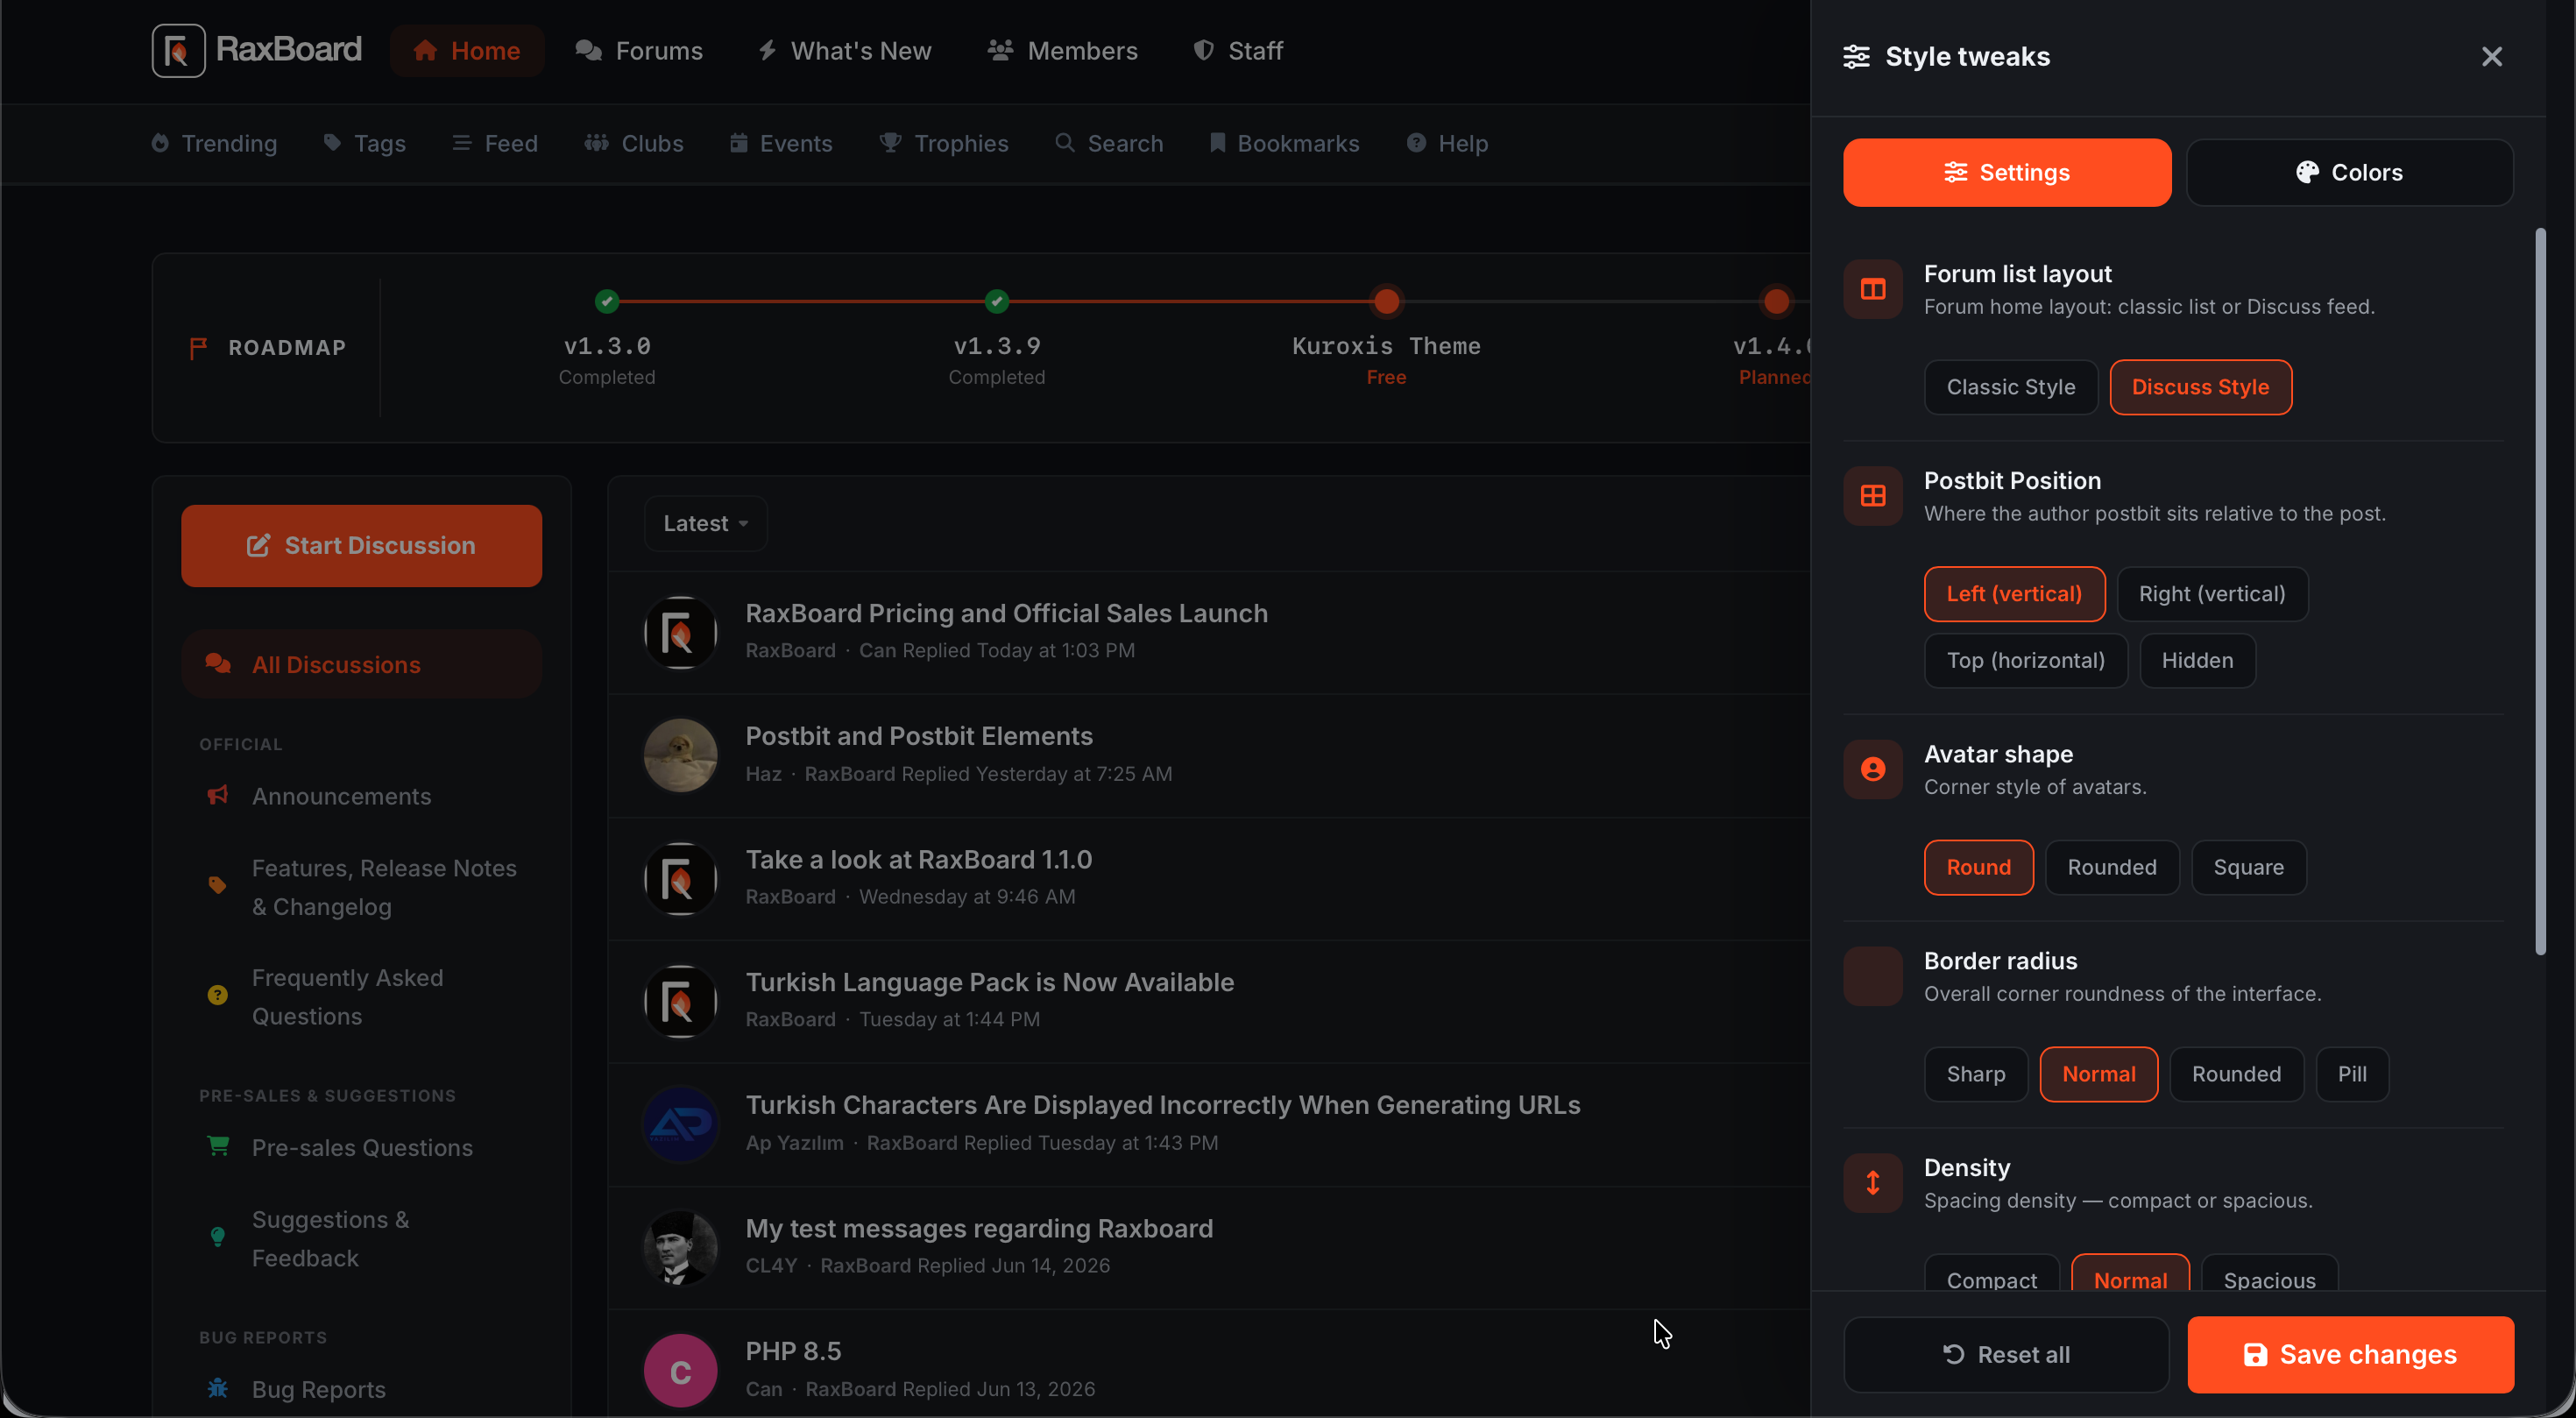Click the Postbit Position grid icon
Image resolution: width=2576 pixels, height=1418 pixels.
pyautogui.click(x=1872, y=497)
